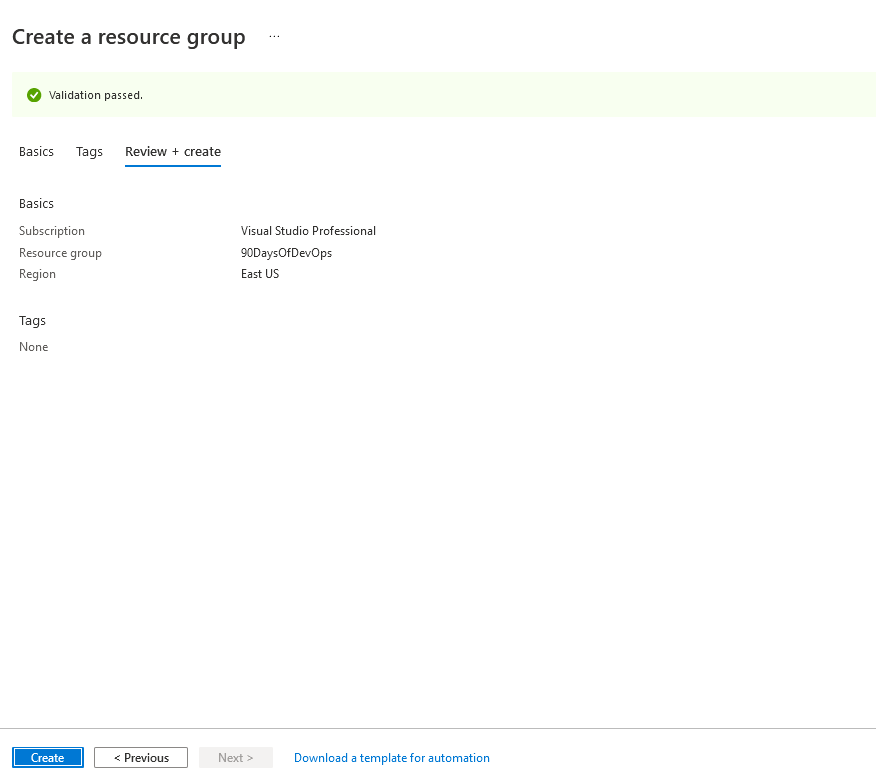Switch to the Basics tab
This screenshot has height=782, width=876.
coord(36,152)
